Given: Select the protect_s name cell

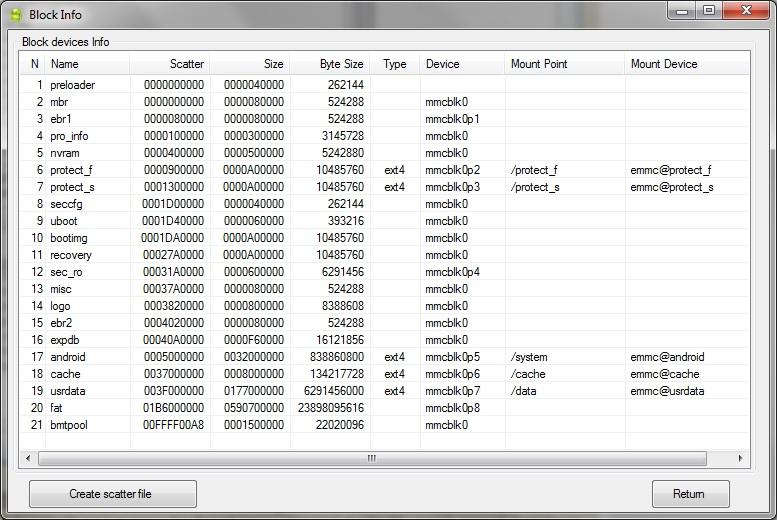Looking at the screenshot, I should (72, 187).
